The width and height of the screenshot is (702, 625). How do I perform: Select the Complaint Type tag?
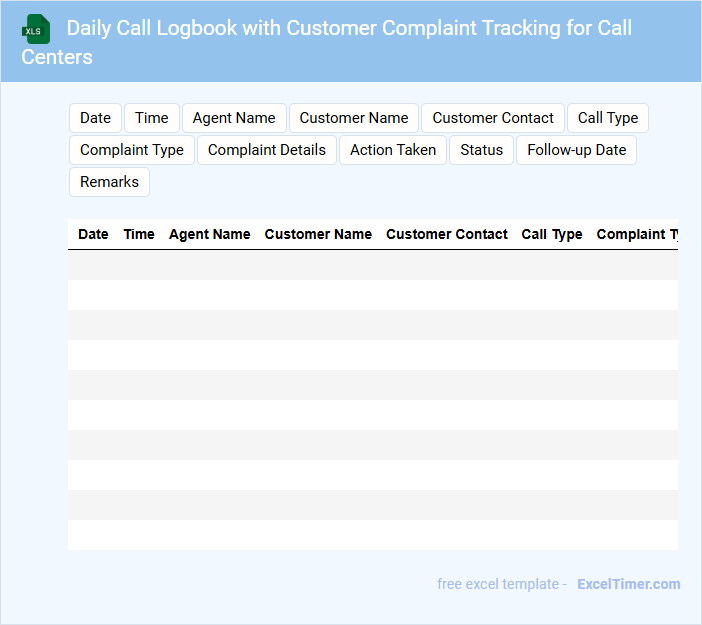pos(132,150)
